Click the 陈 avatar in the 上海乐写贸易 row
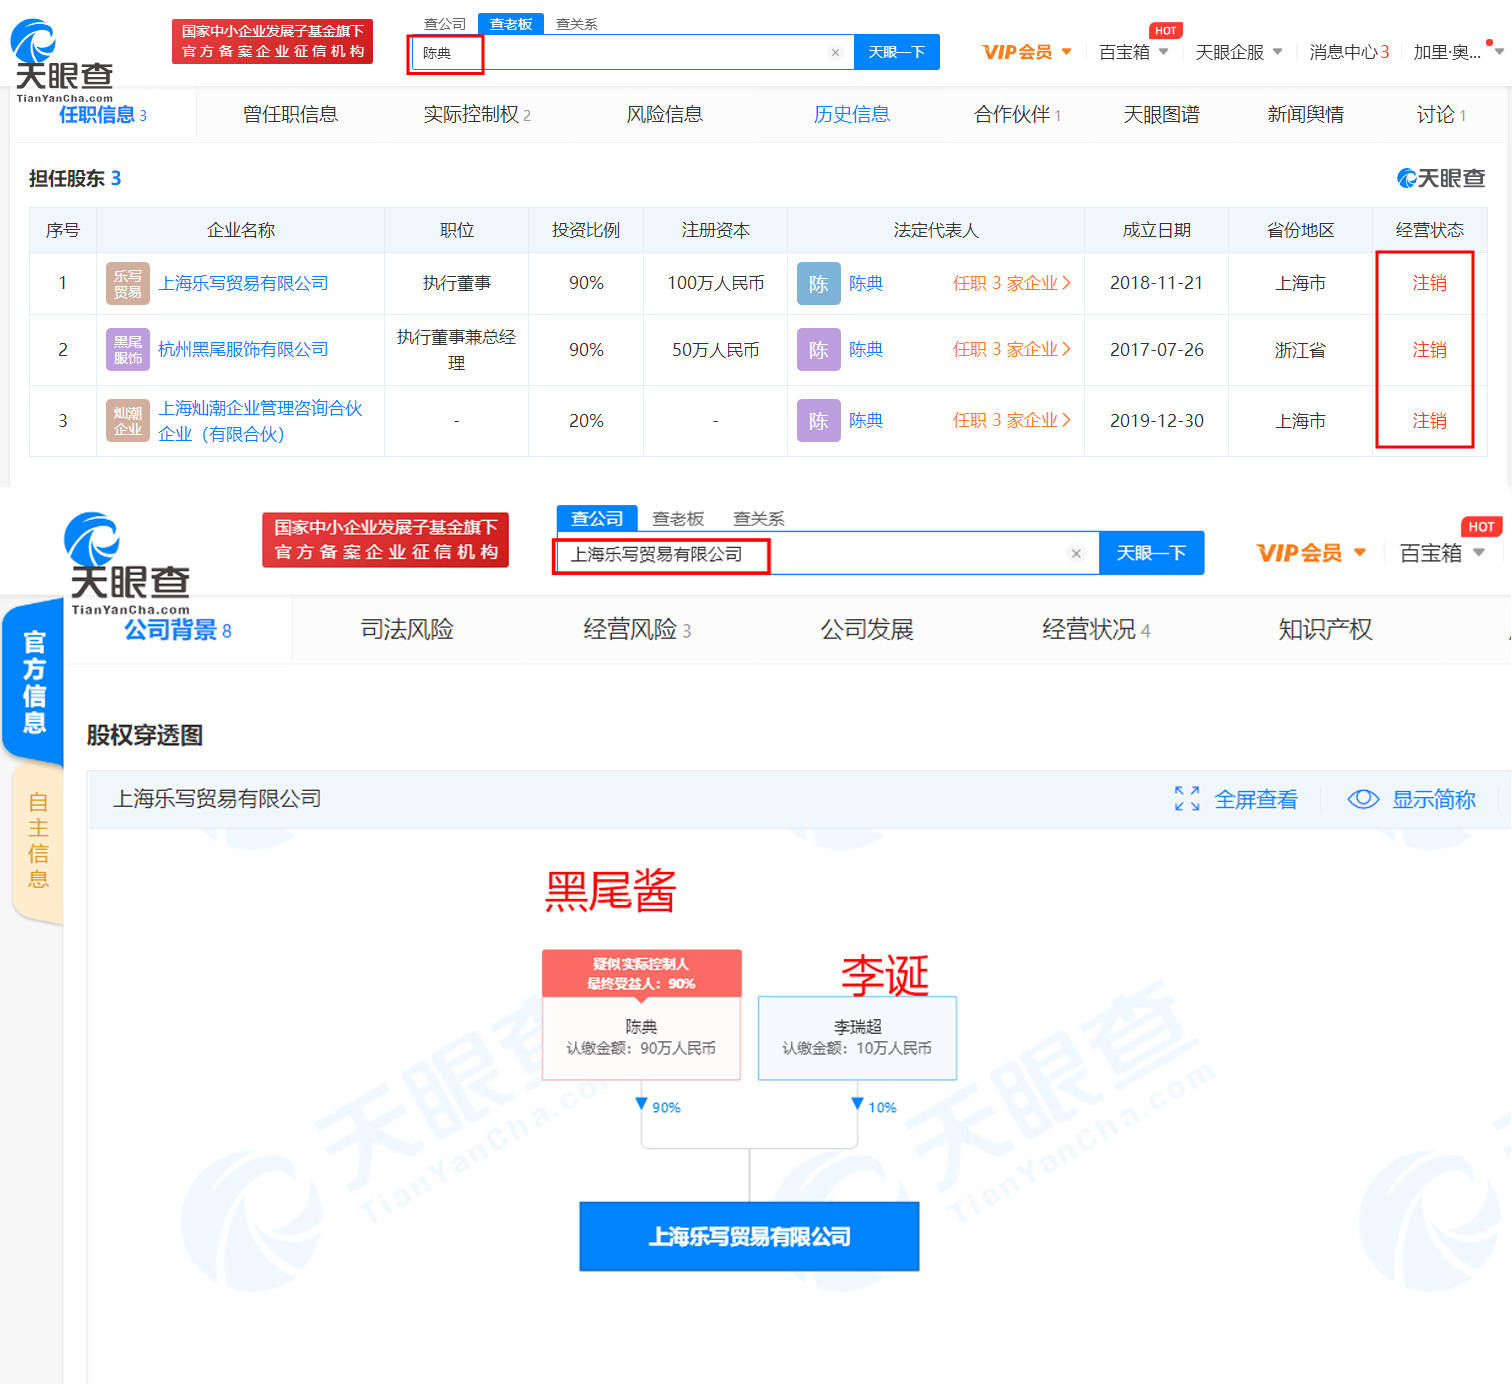1512x1384 pixels. pos(818,284)
